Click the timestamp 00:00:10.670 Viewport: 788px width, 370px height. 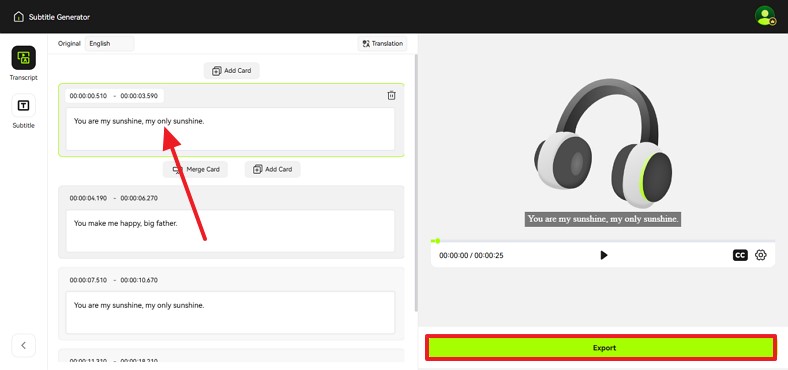(139, 280)
